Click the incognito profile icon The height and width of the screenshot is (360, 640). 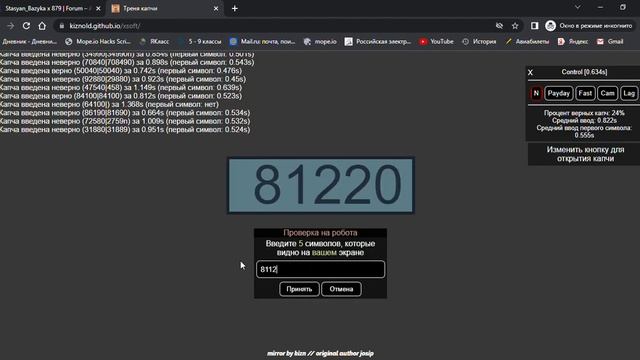550,26
